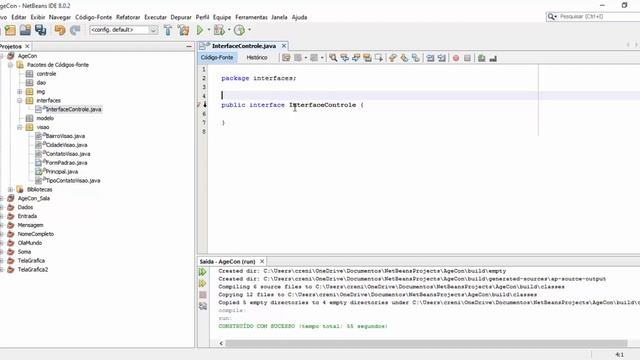The image size is (640, 360).
Task: Click Re-run green double-arrow in output
Action: click(x=202, y=272)
